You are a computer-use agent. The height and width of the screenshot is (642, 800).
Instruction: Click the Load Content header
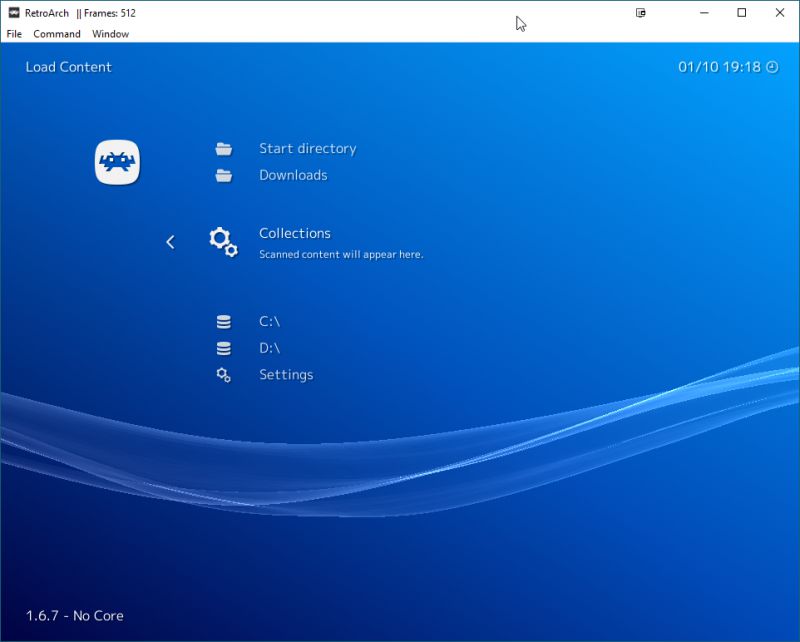coord(68,67)
